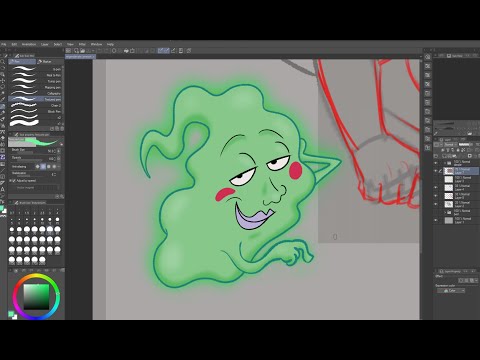Select Layer 1 thumbnail in layer list
480x360 pixels.
[449, 220]
